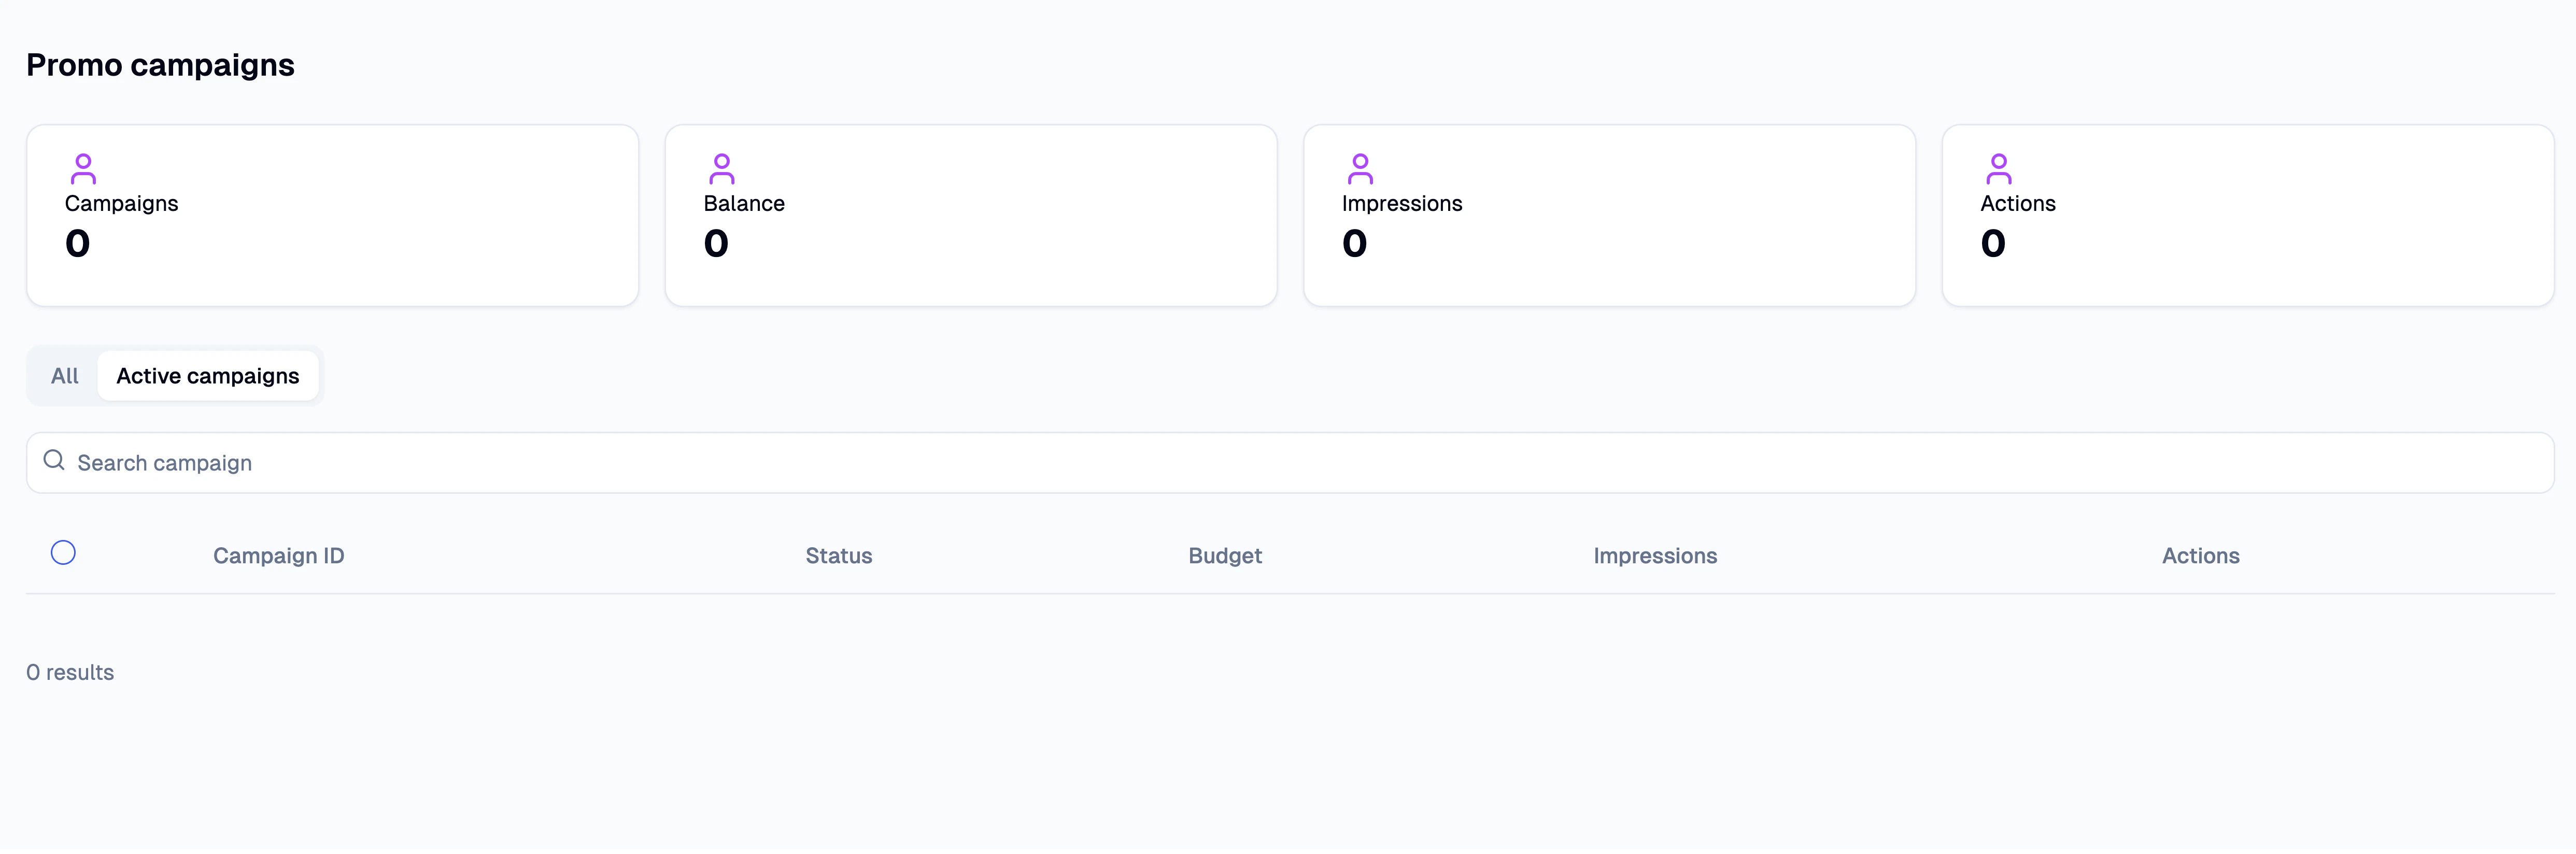Open the Balance stat card
2576x854 pixels.
coord(971,216)
